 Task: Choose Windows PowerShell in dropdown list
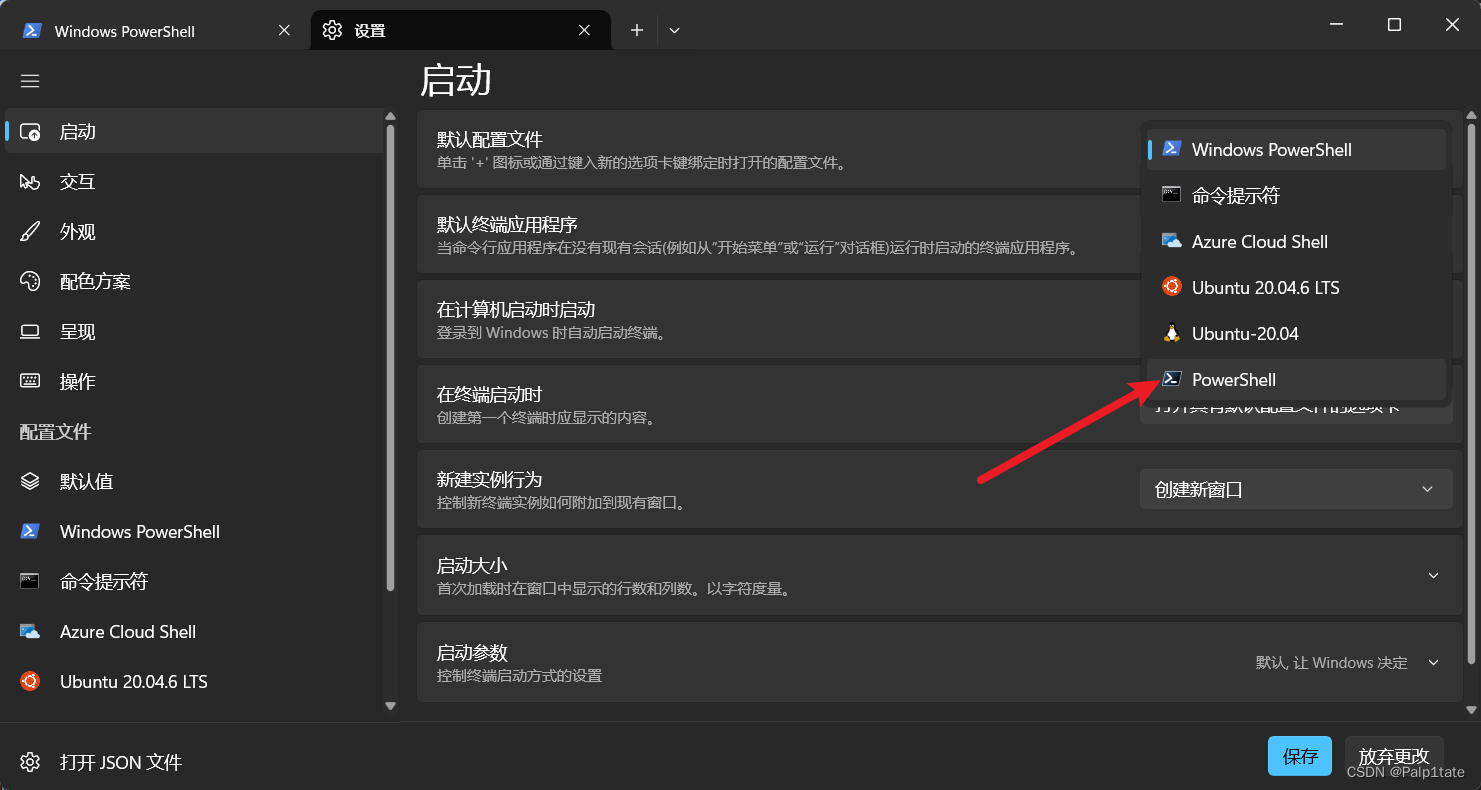pos(1296,149)
